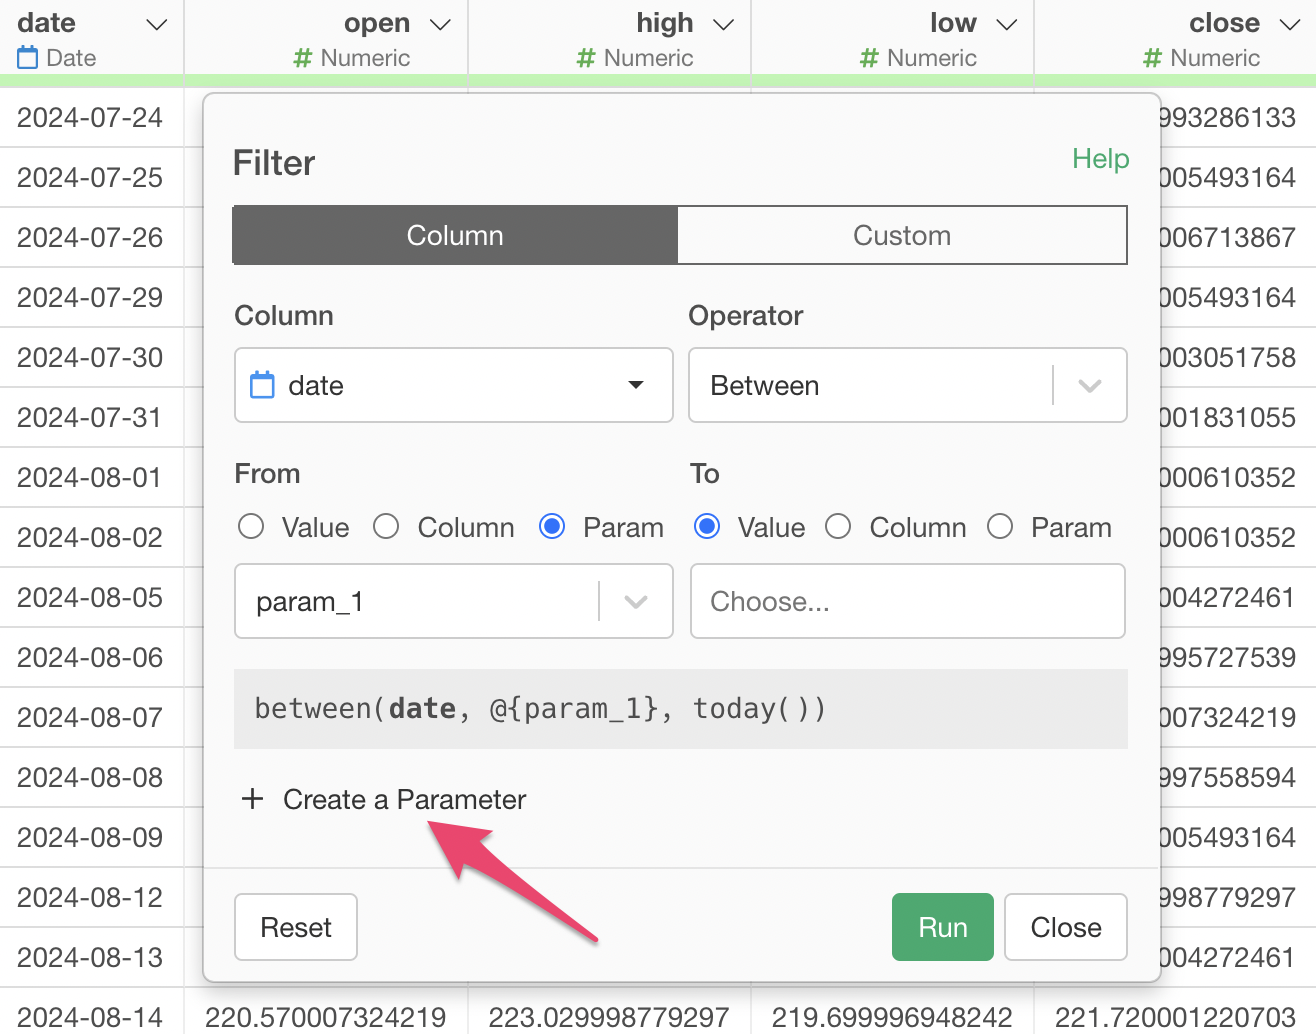Select the Param radio under To
1316x1034 pixels.
coord(1000,527)
